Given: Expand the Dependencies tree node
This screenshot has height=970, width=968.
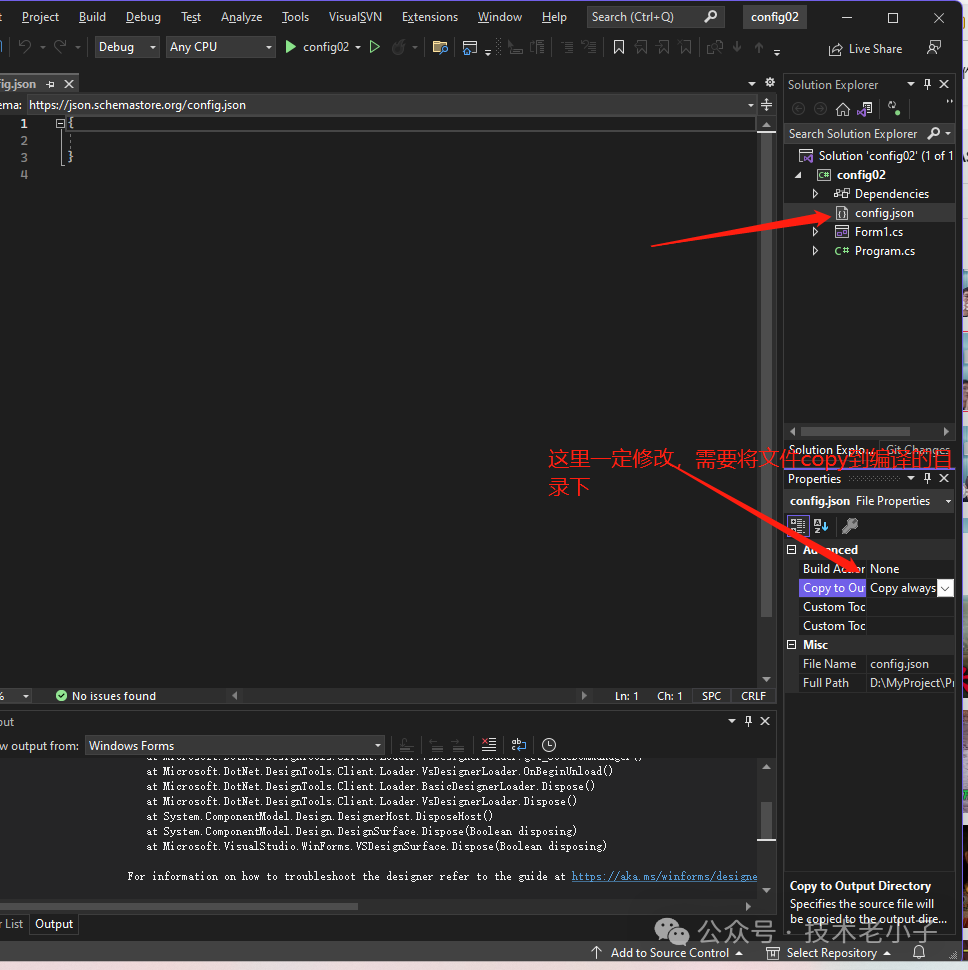Looking at the screenshot, I should tap(815, 194).
